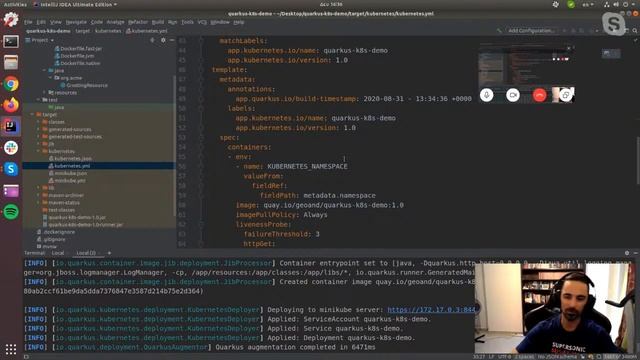
Task: Open the network indicator in top bar
Action: click(607, 4)
